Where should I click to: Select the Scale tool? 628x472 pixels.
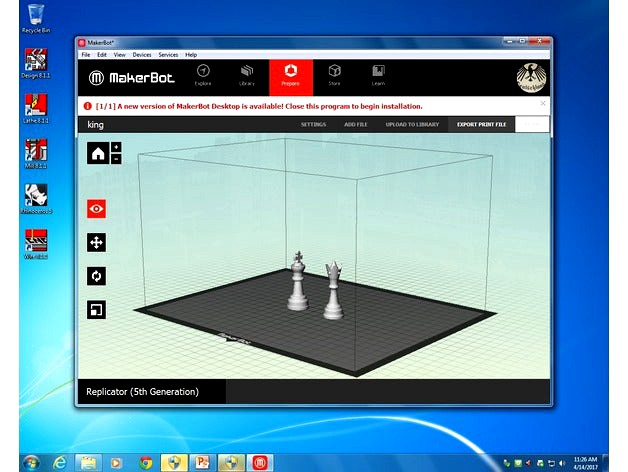[97, 309]
